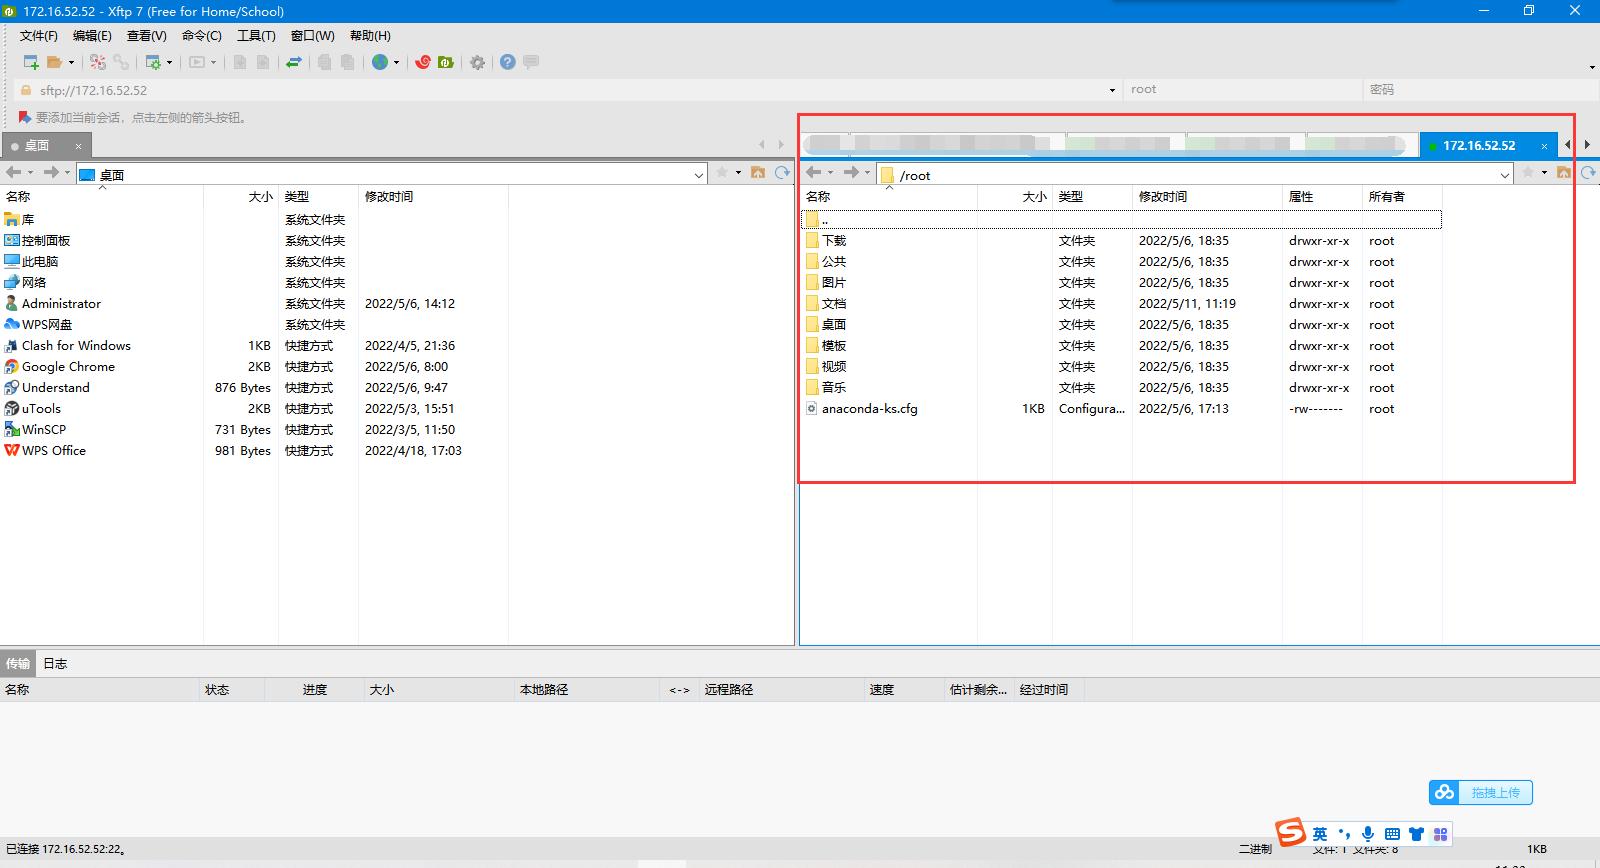
Task: Open the 编辑(E) menu
Action: [92, 36]
